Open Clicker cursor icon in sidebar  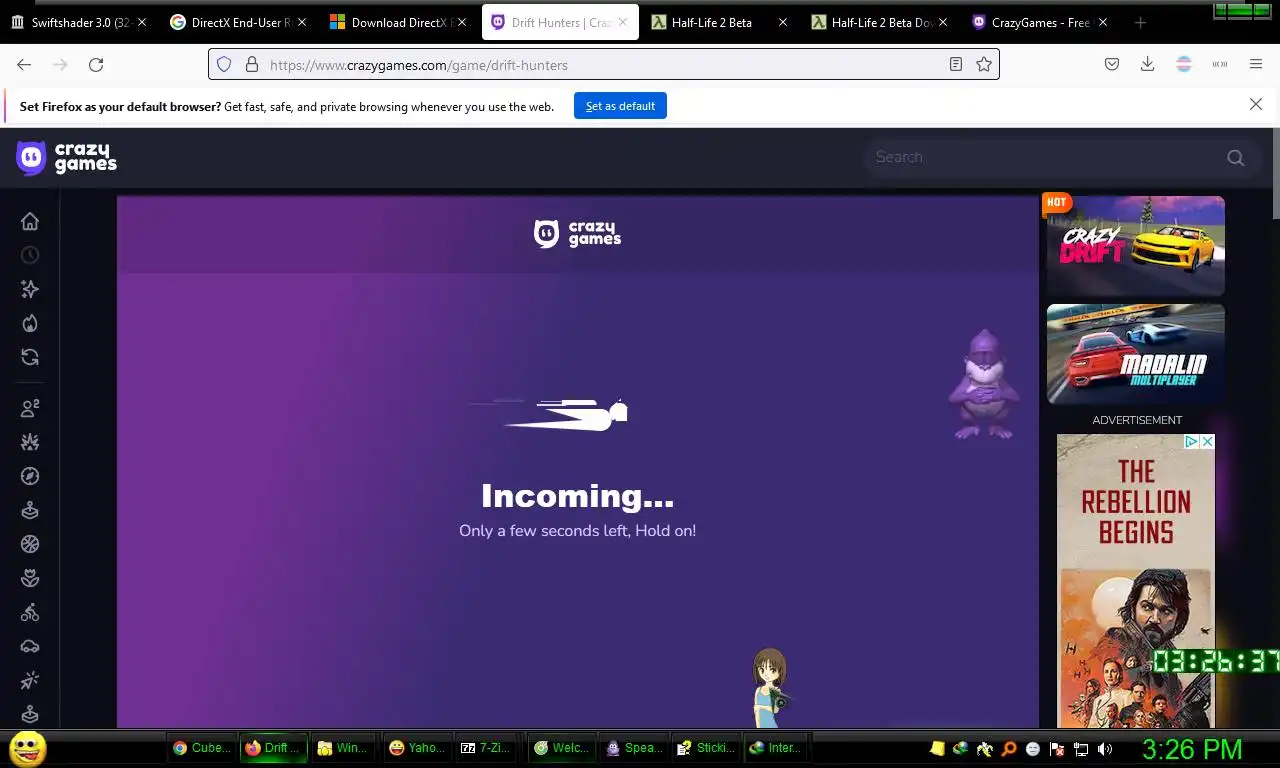(30, 680)
